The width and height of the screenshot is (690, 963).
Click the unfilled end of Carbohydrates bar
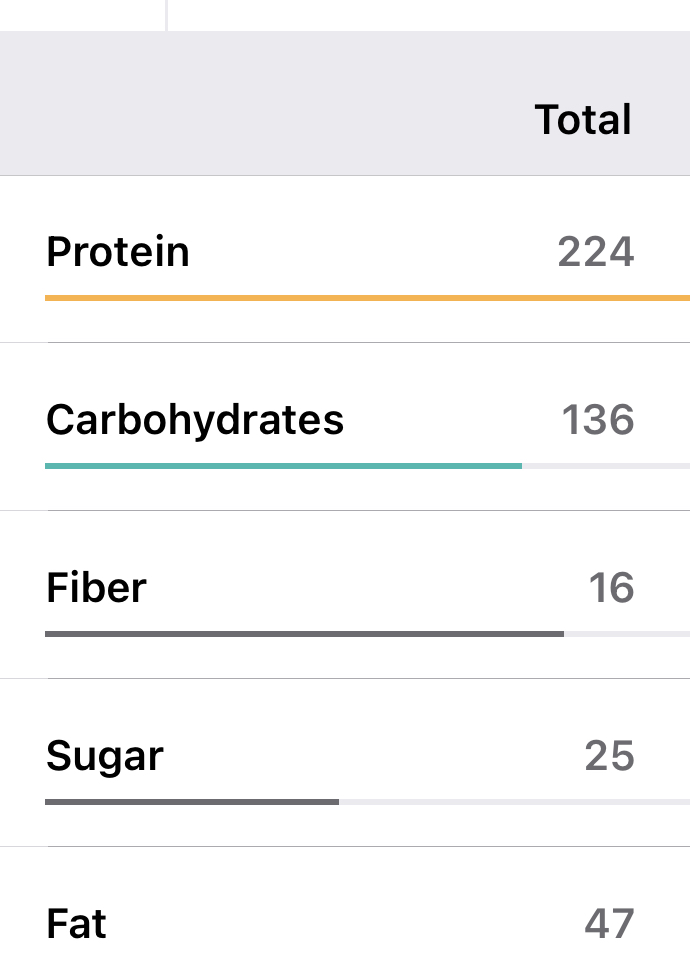pyautogui.click(x=605, y=466)
